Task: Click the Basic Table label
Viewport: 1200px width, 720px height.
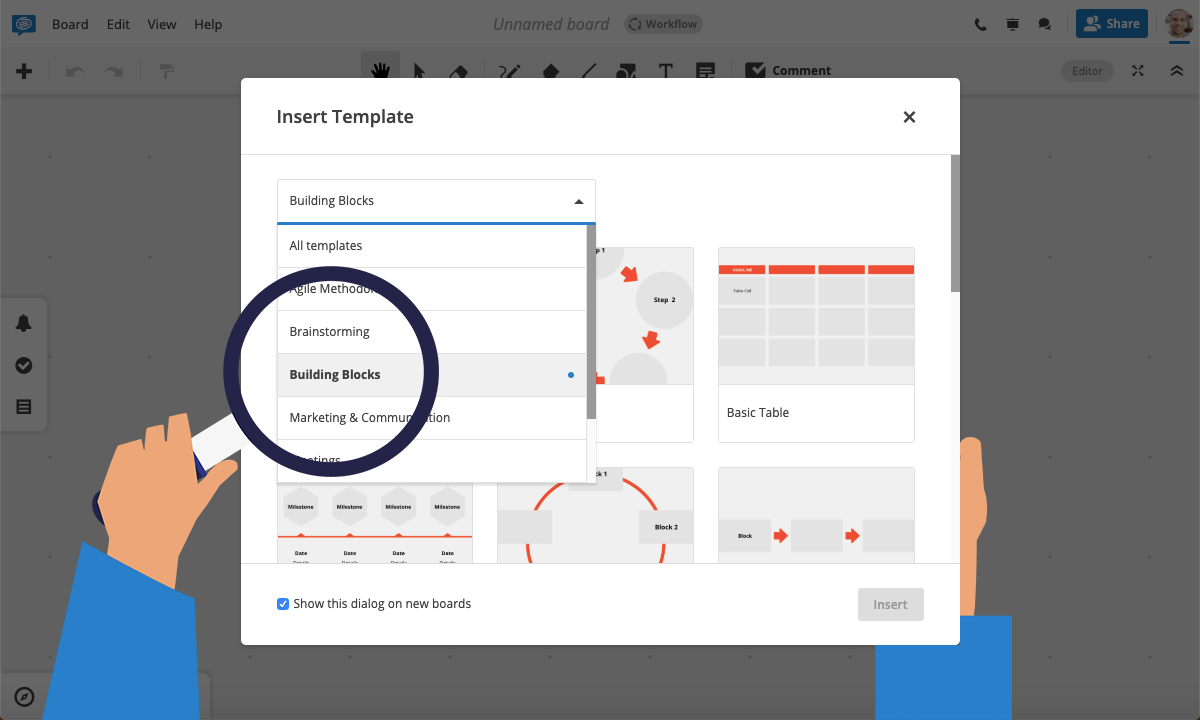Action: tap(758, 413)
